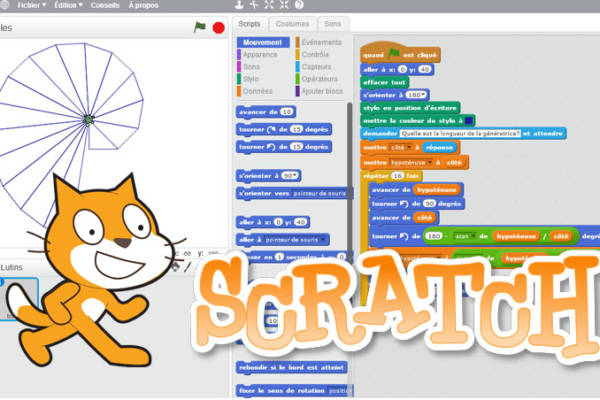Click the Lutins panel label

11,267
